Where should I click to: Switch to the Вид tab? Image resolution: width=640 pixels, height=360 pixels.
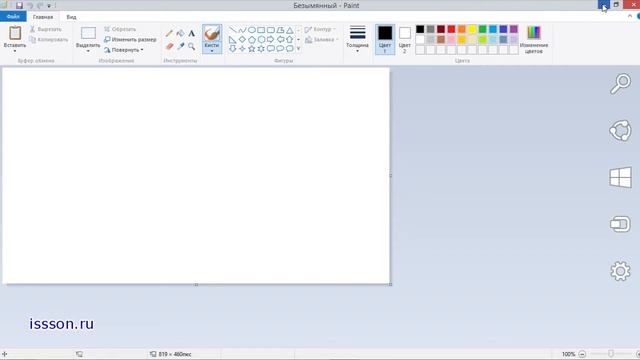[71, 17]
